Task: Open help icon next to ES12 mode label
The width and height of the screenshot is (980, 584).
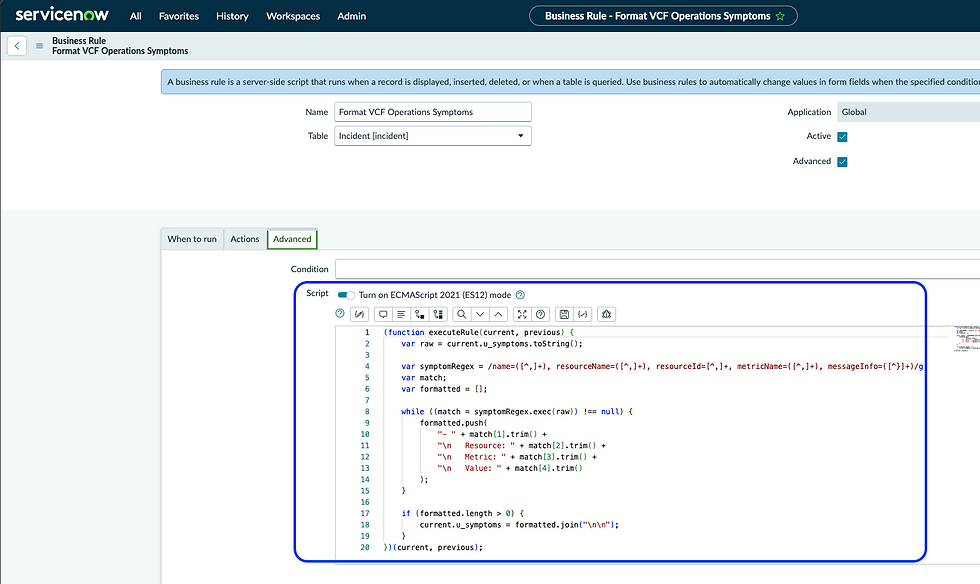Action: click(x=520, y=295)
